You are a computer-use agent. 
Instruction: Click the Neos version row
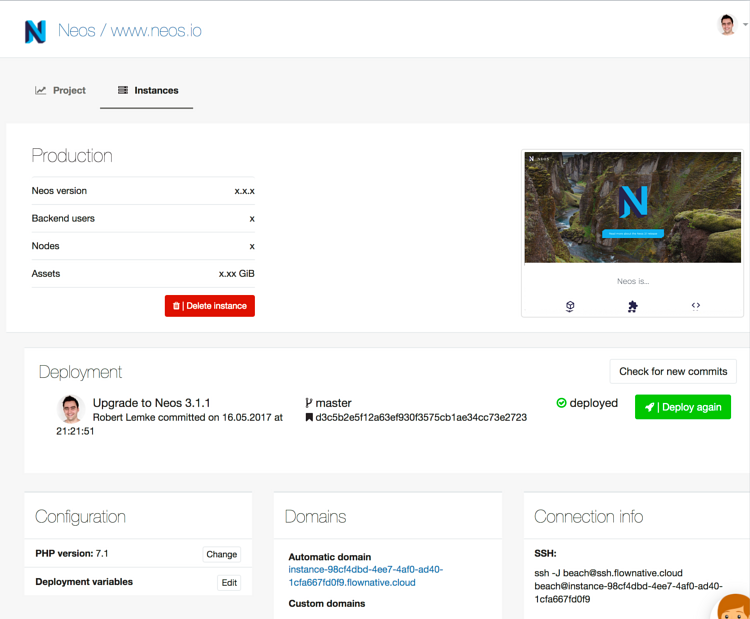[143, 191]
